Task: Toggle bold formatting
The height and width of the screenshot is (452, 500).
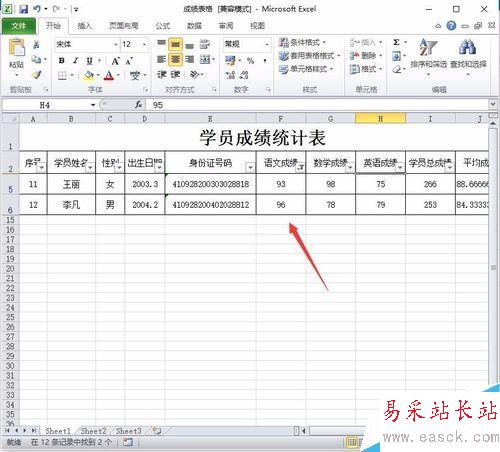Action: (x=61, y=60)
